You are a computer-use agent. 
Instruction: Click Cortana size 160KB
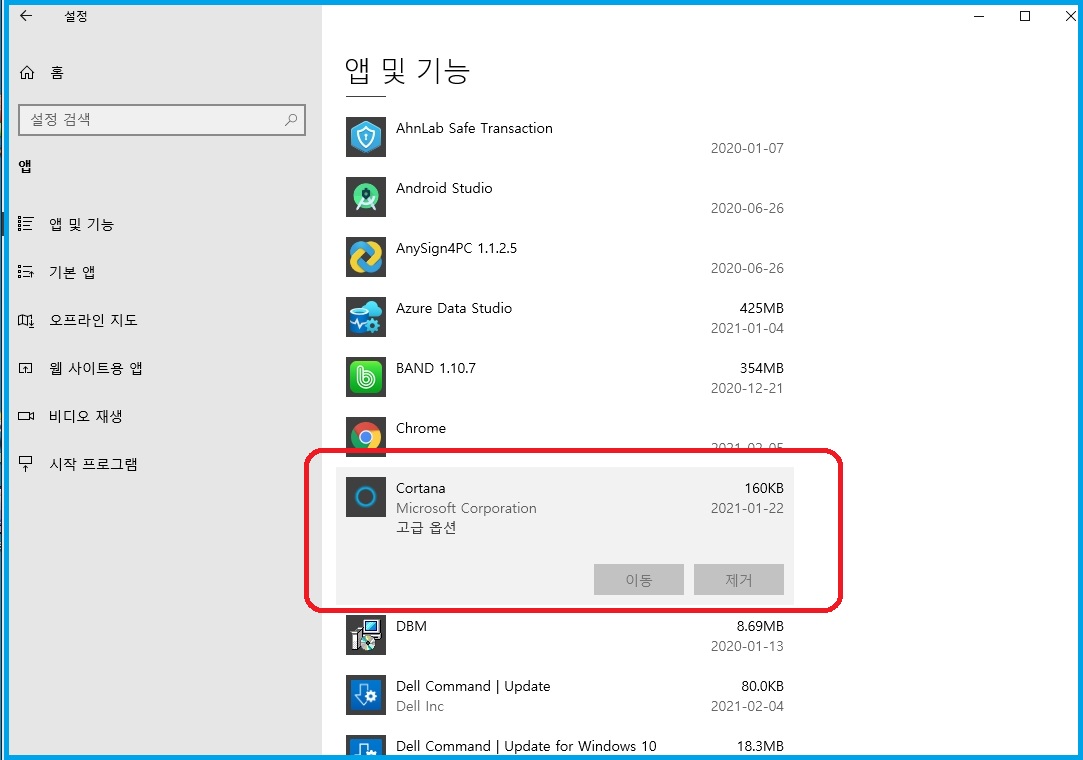pyautogui.click(x=763, y=488)
